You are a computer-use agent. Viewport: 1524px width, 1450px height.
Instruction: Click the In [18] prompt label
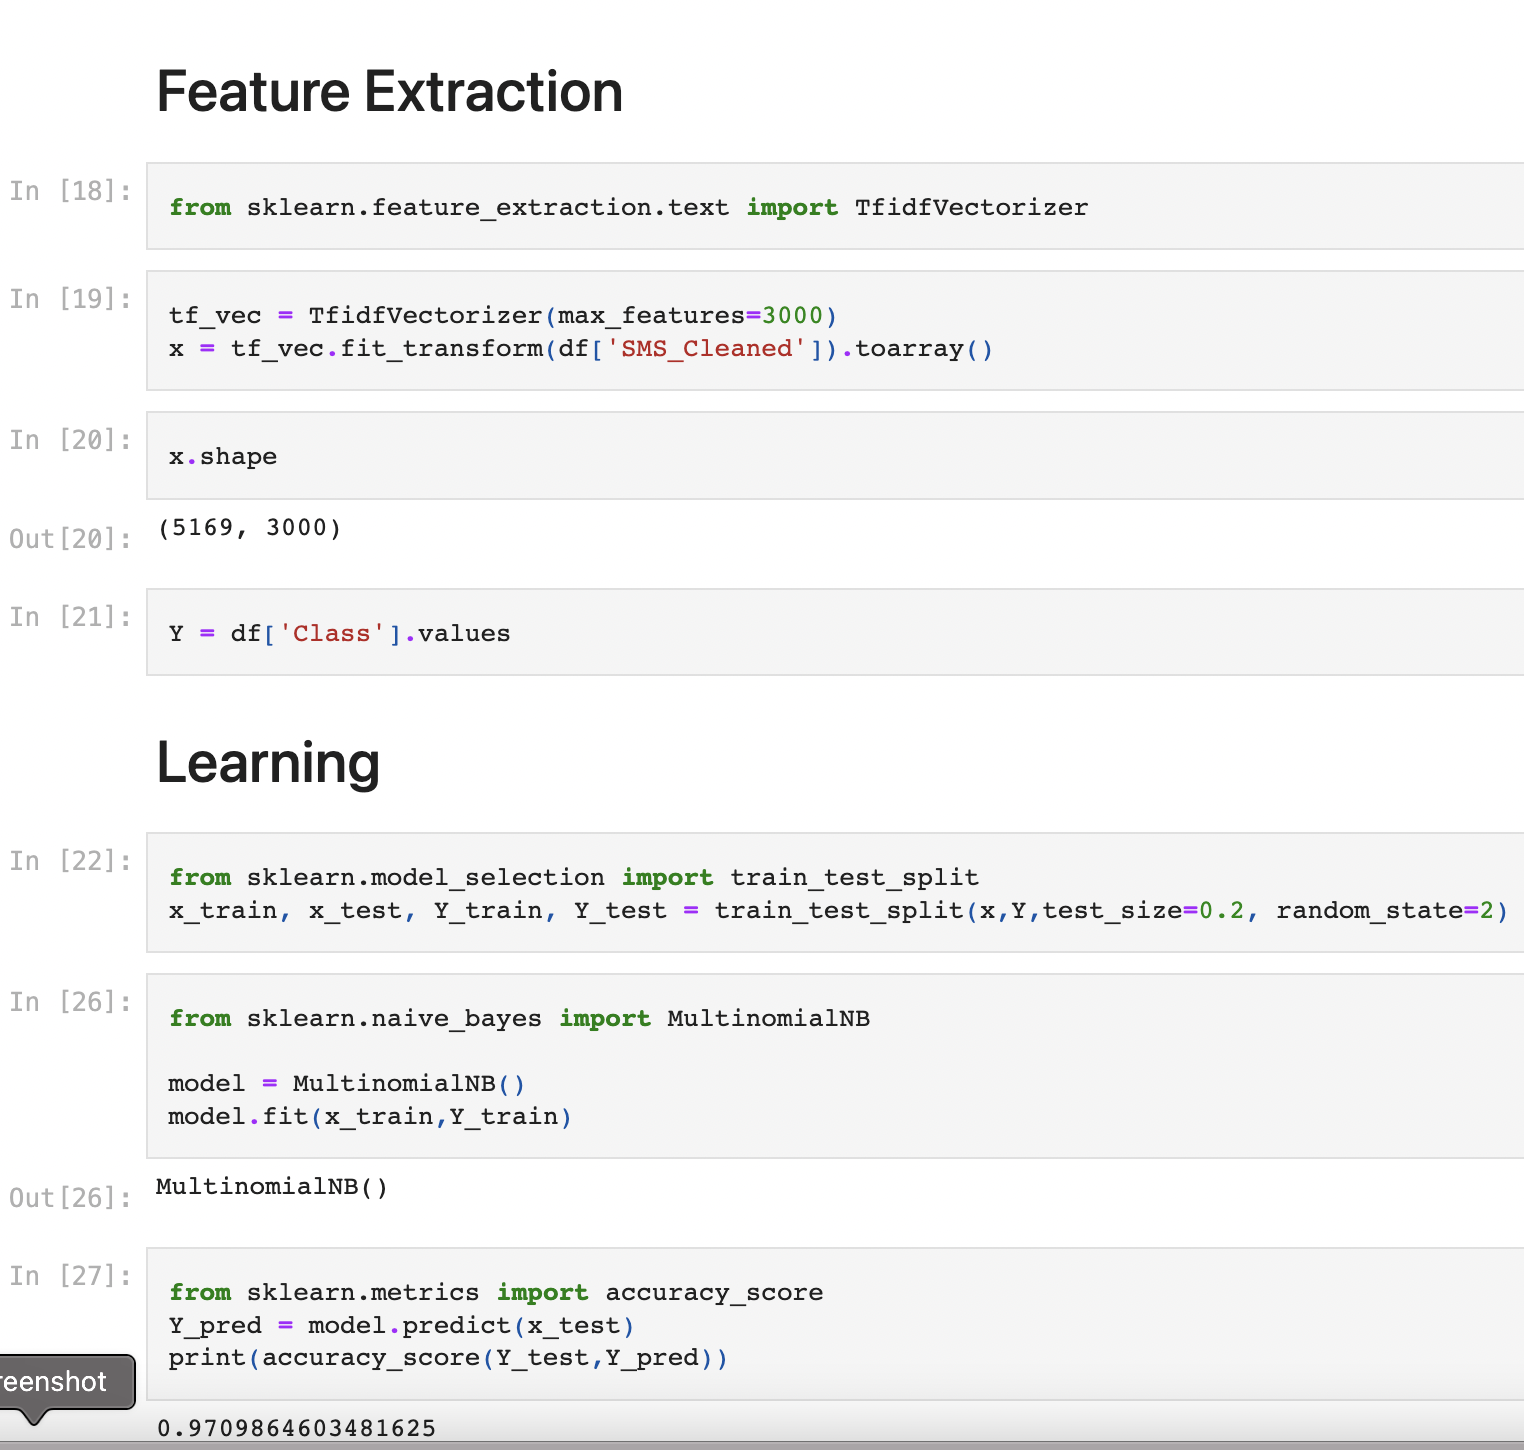click(69, 191)
